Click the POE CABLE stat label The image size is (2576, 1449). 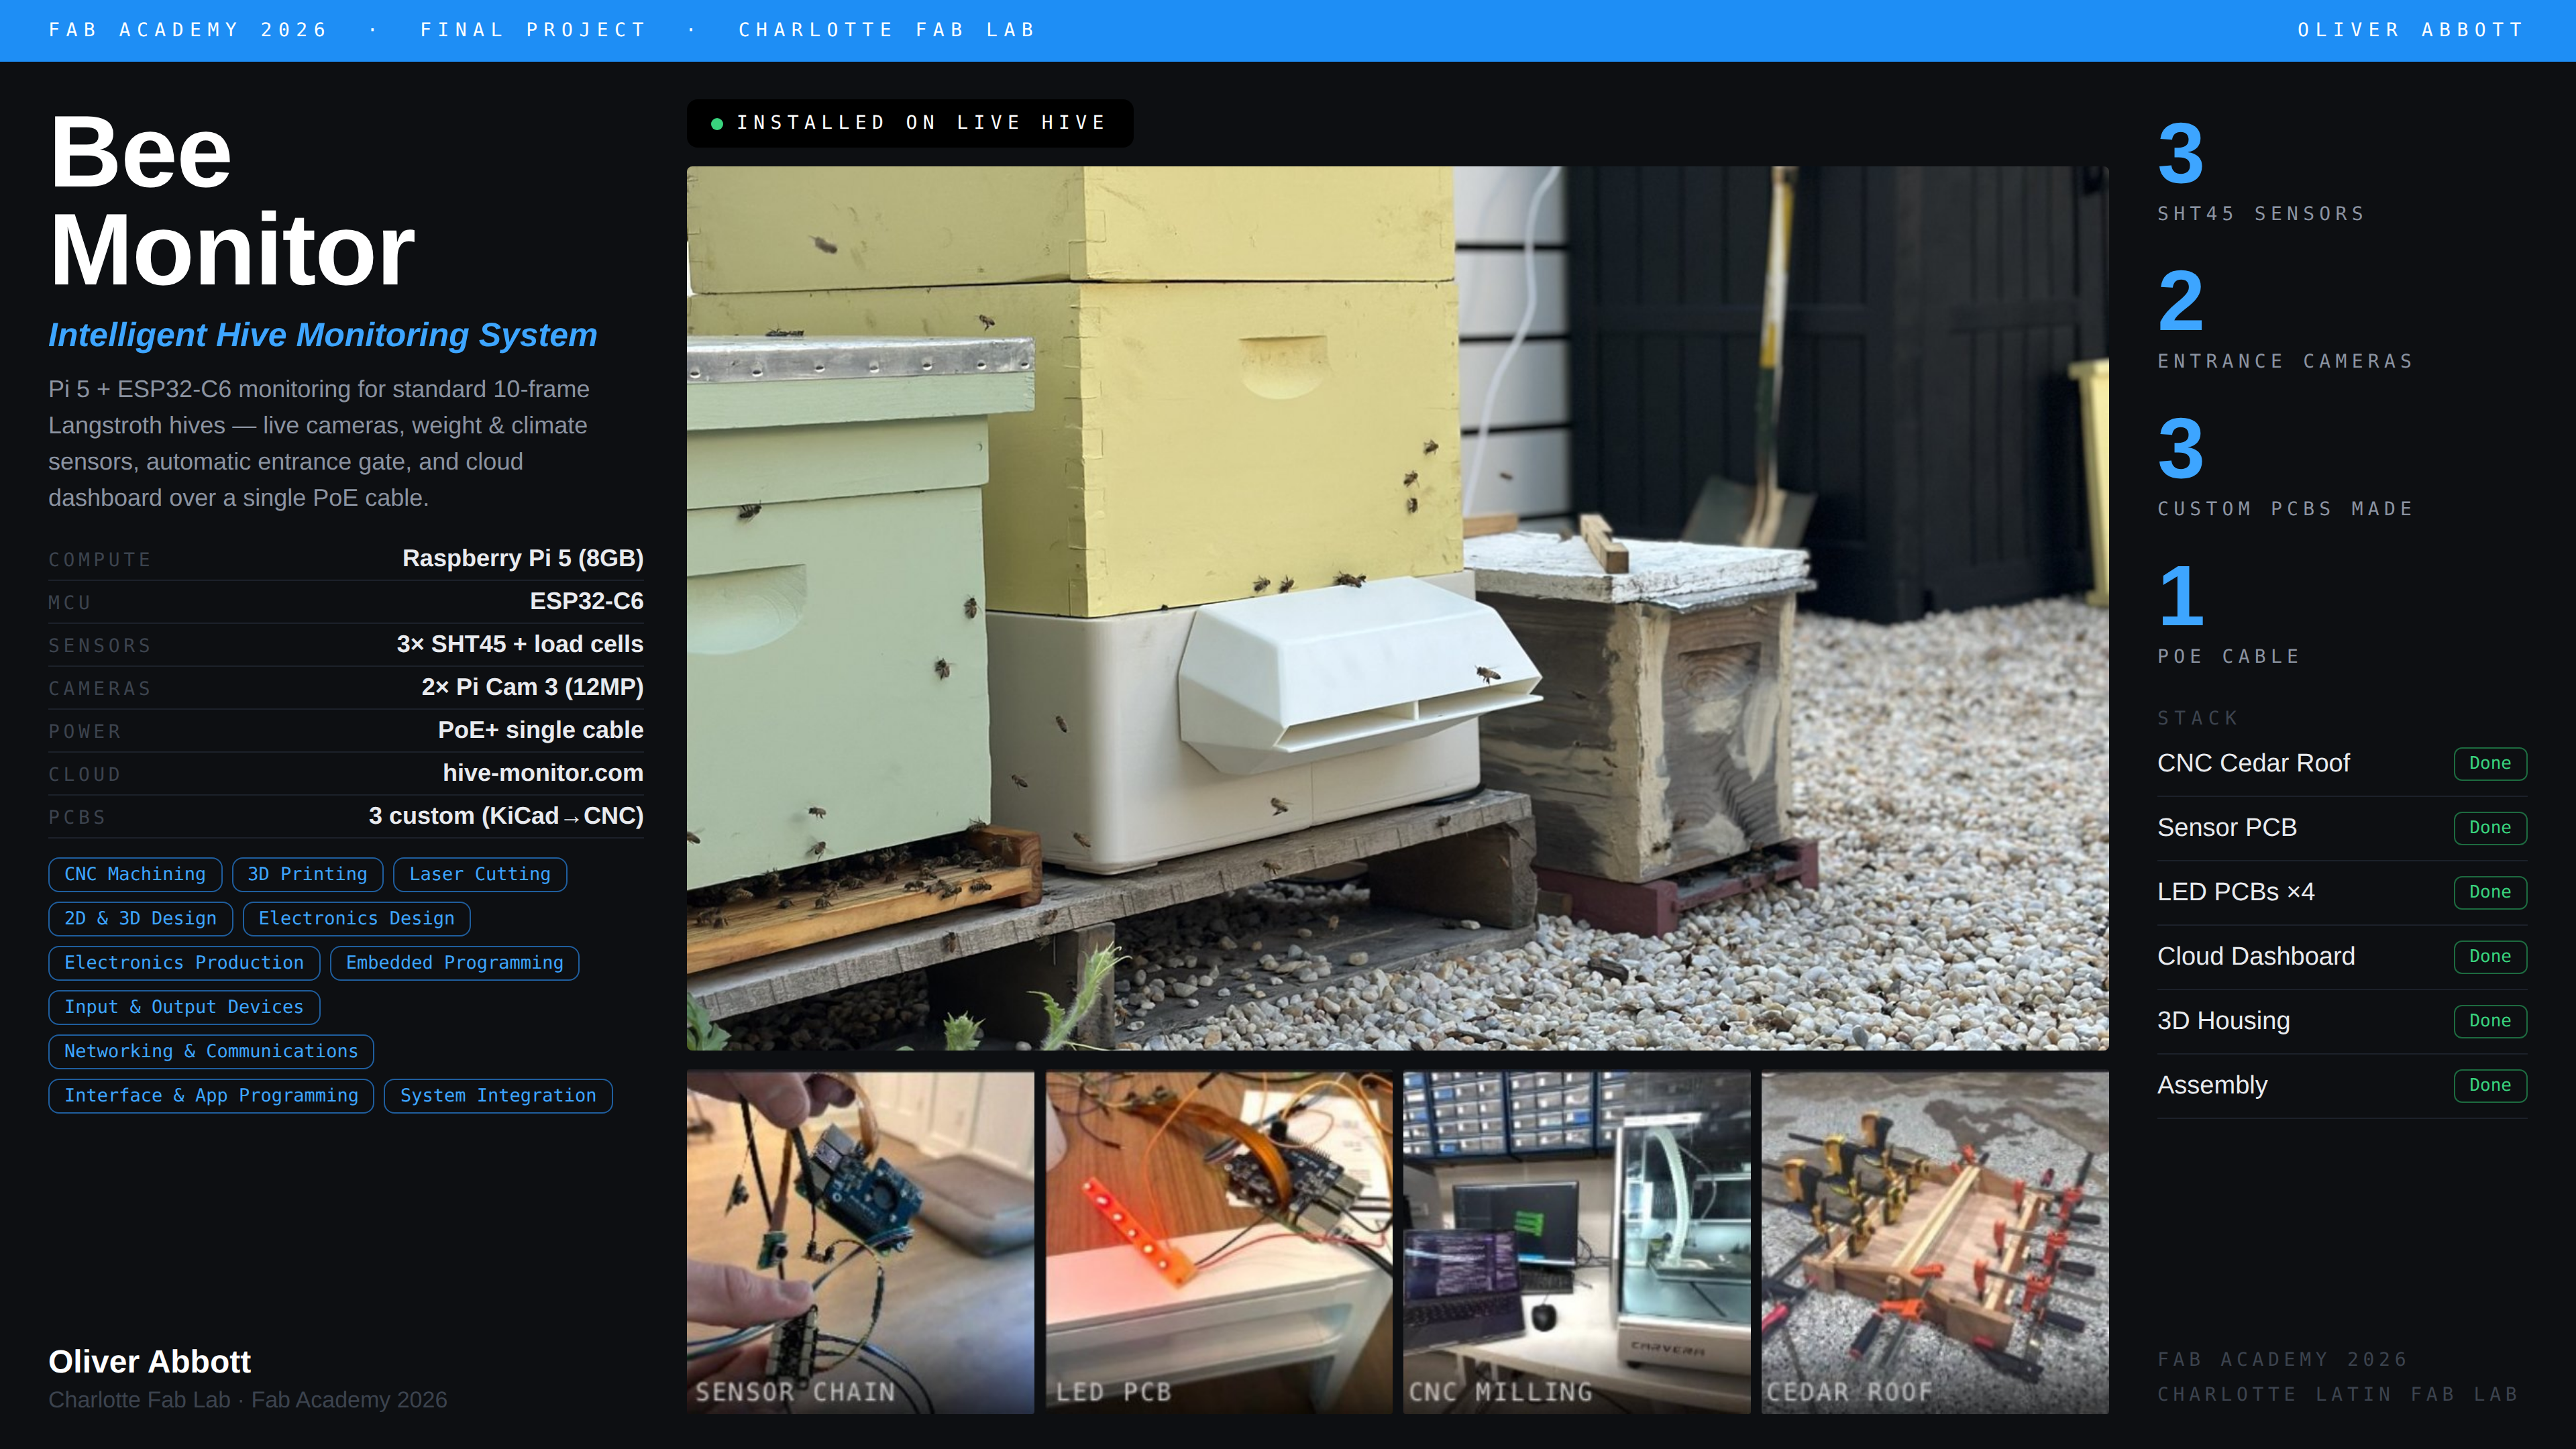tap(2229, 656)
